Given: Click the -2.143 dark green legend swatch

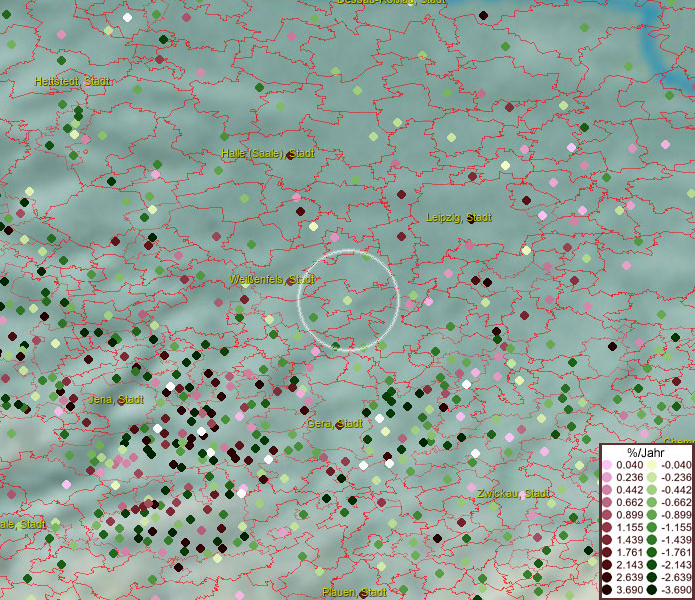Looking at the screenshot, I should point(653,566).
